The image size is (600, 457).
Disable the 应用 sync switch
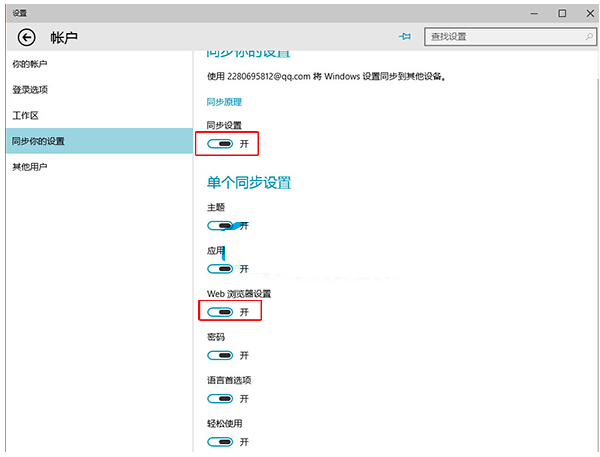pyautogui.click(x=220, y=268)
